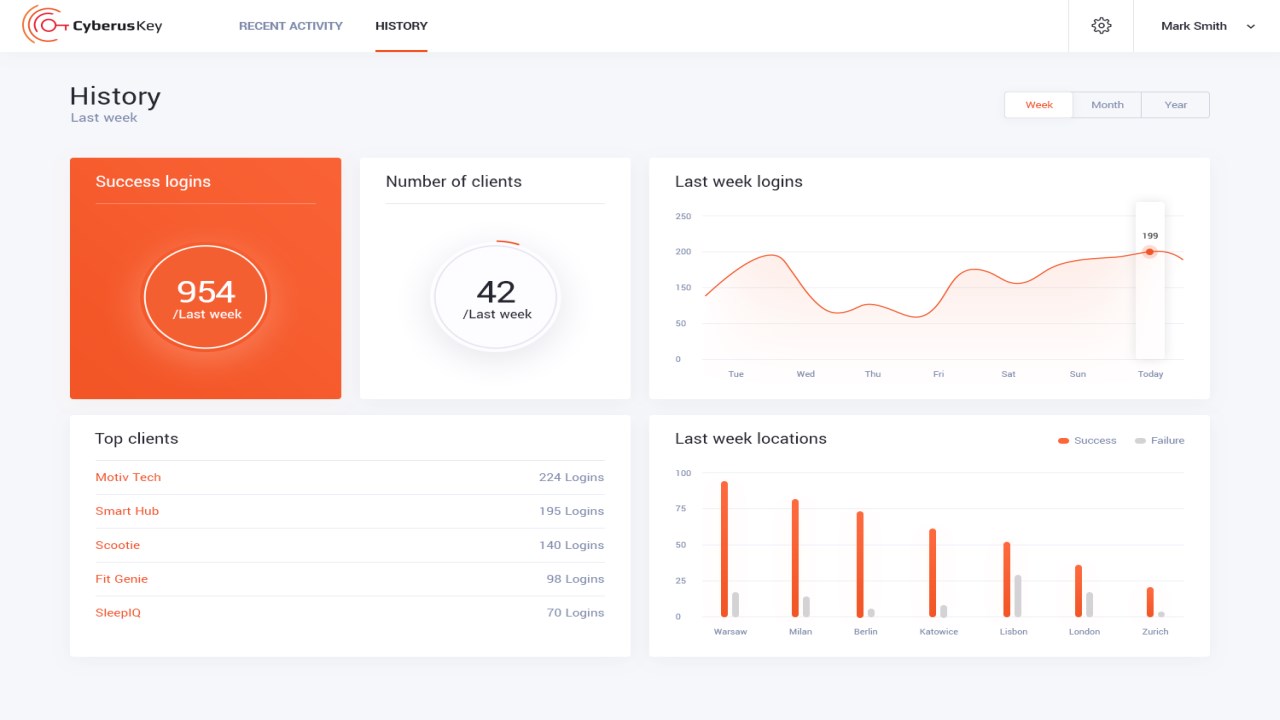Viewport: 1280px width, 720px height.
Task: Click the Zurich failure bar
Action: (x=1160, y=615)
